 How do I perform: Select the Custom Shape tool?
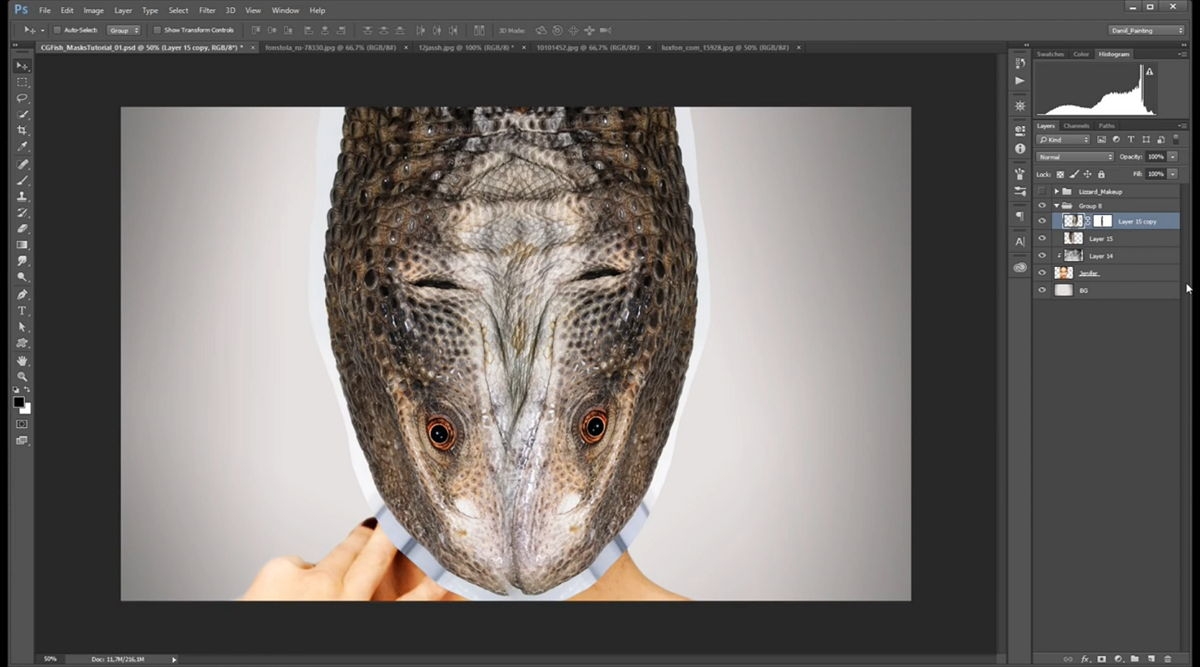point(22,343)
